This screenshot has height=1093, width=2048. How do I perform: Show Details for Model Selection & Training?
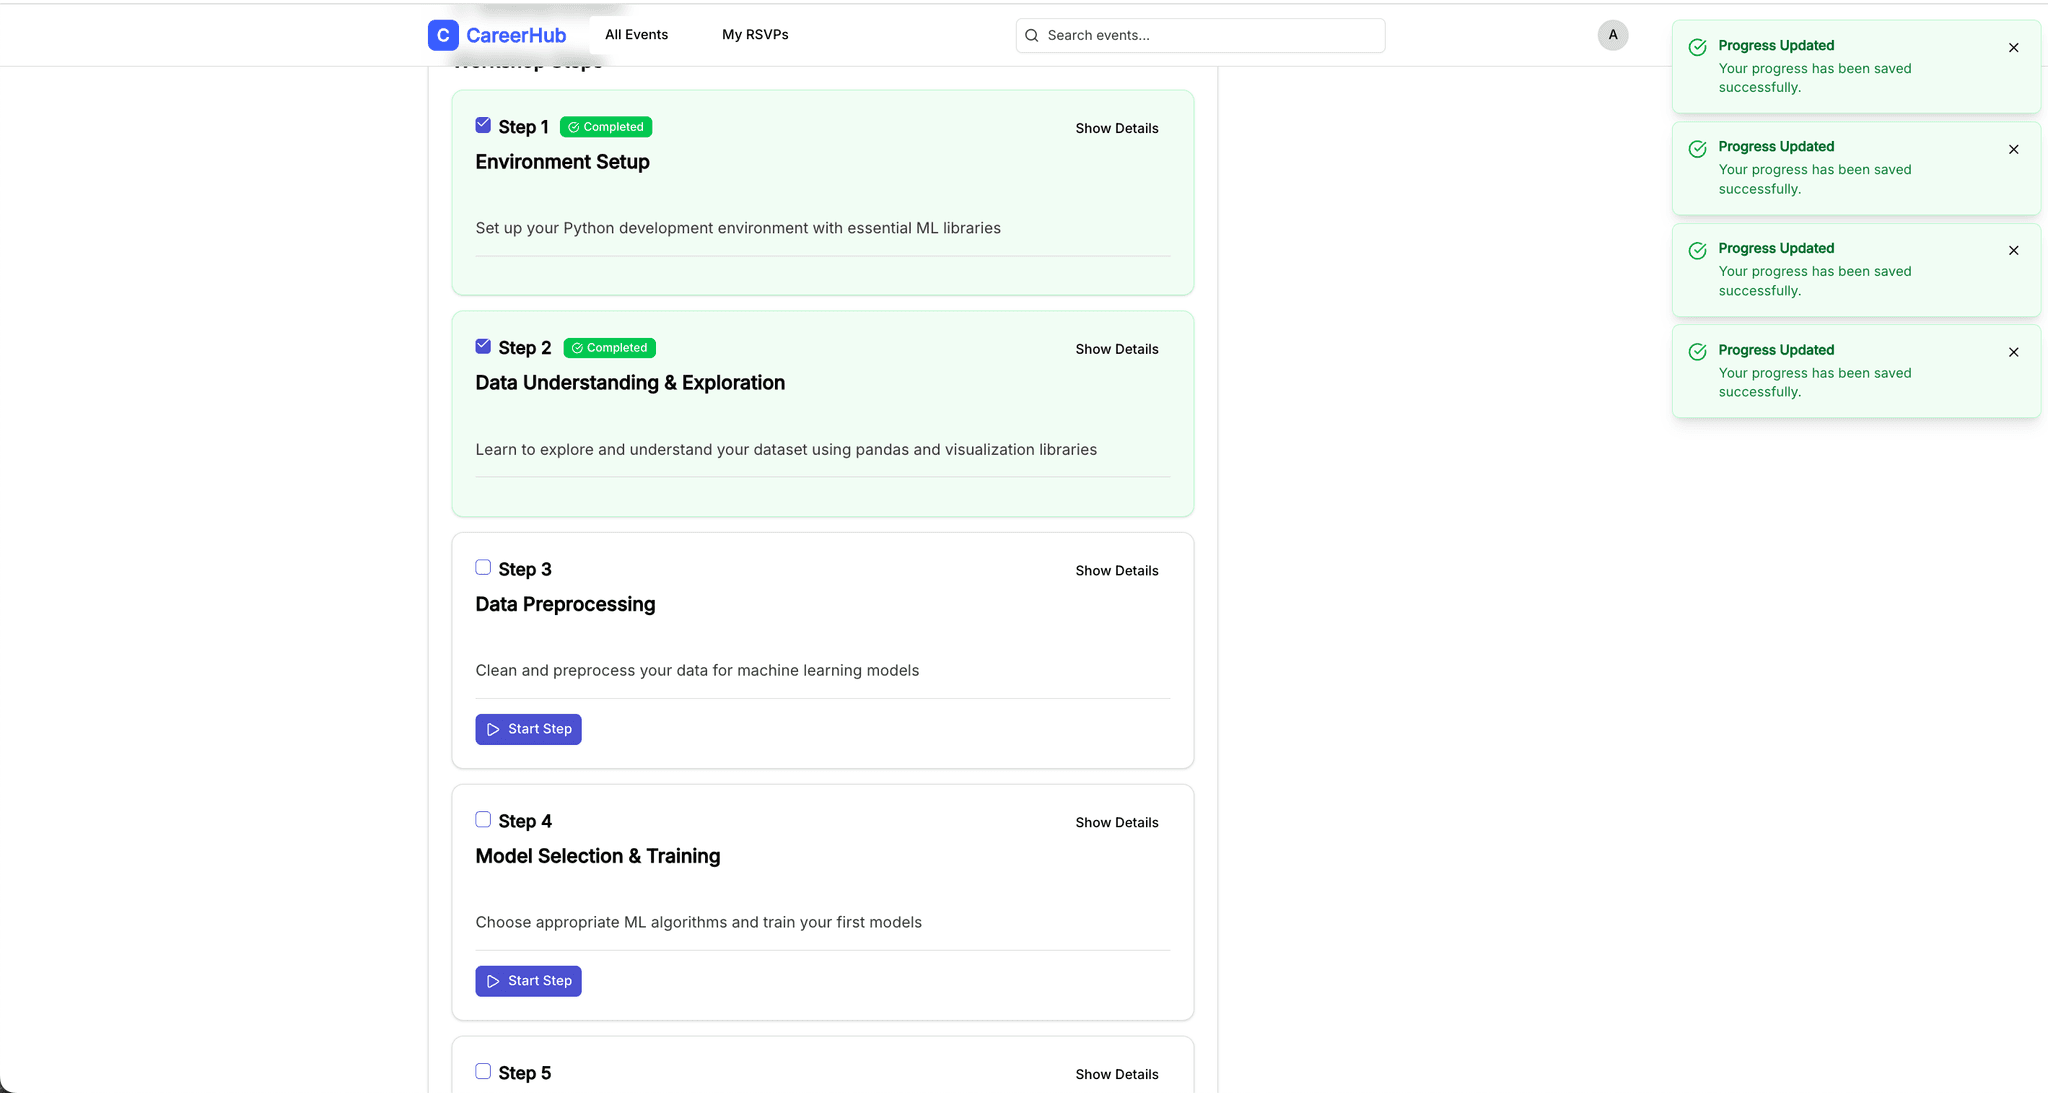(1116, 822)
